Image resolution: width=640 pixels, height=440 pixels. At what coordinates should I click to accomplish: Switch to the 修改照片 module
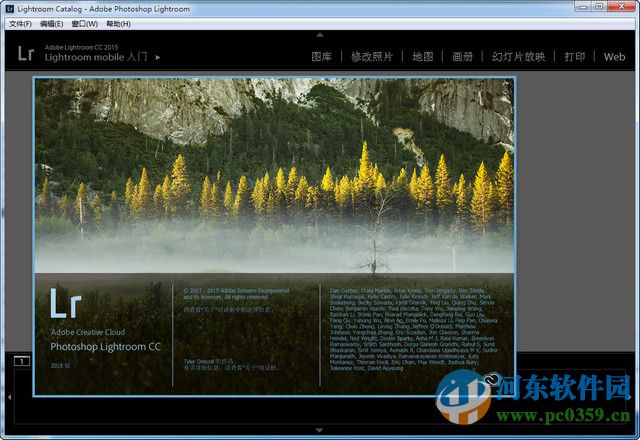[x=372, y=57]
